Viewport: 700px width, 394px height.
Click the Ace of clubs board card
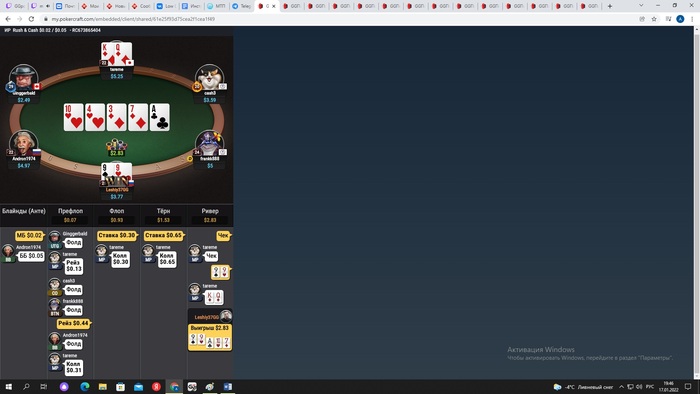[159, 117]
